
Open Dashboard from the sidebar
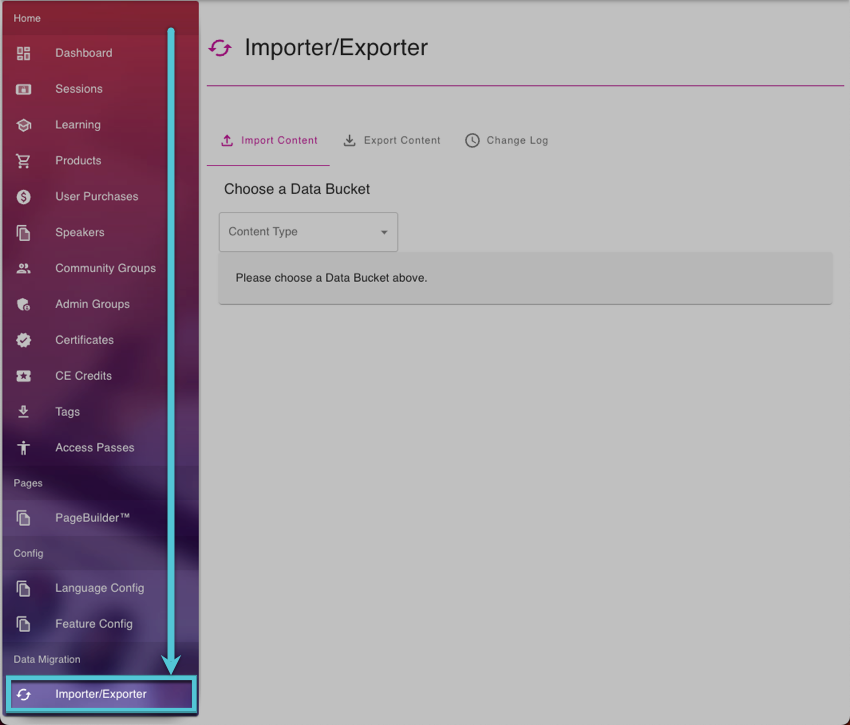pos(101,53)
